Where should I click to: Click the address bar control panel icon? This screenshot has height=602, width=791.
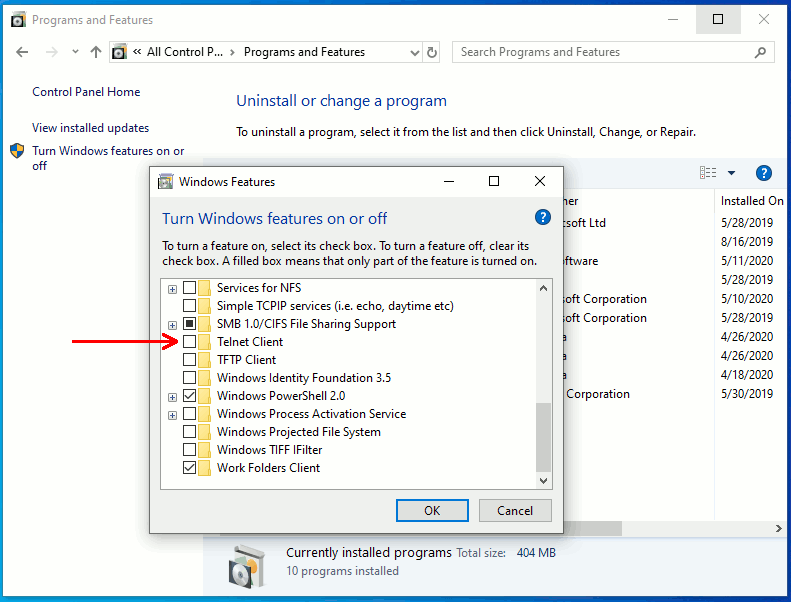119,52
